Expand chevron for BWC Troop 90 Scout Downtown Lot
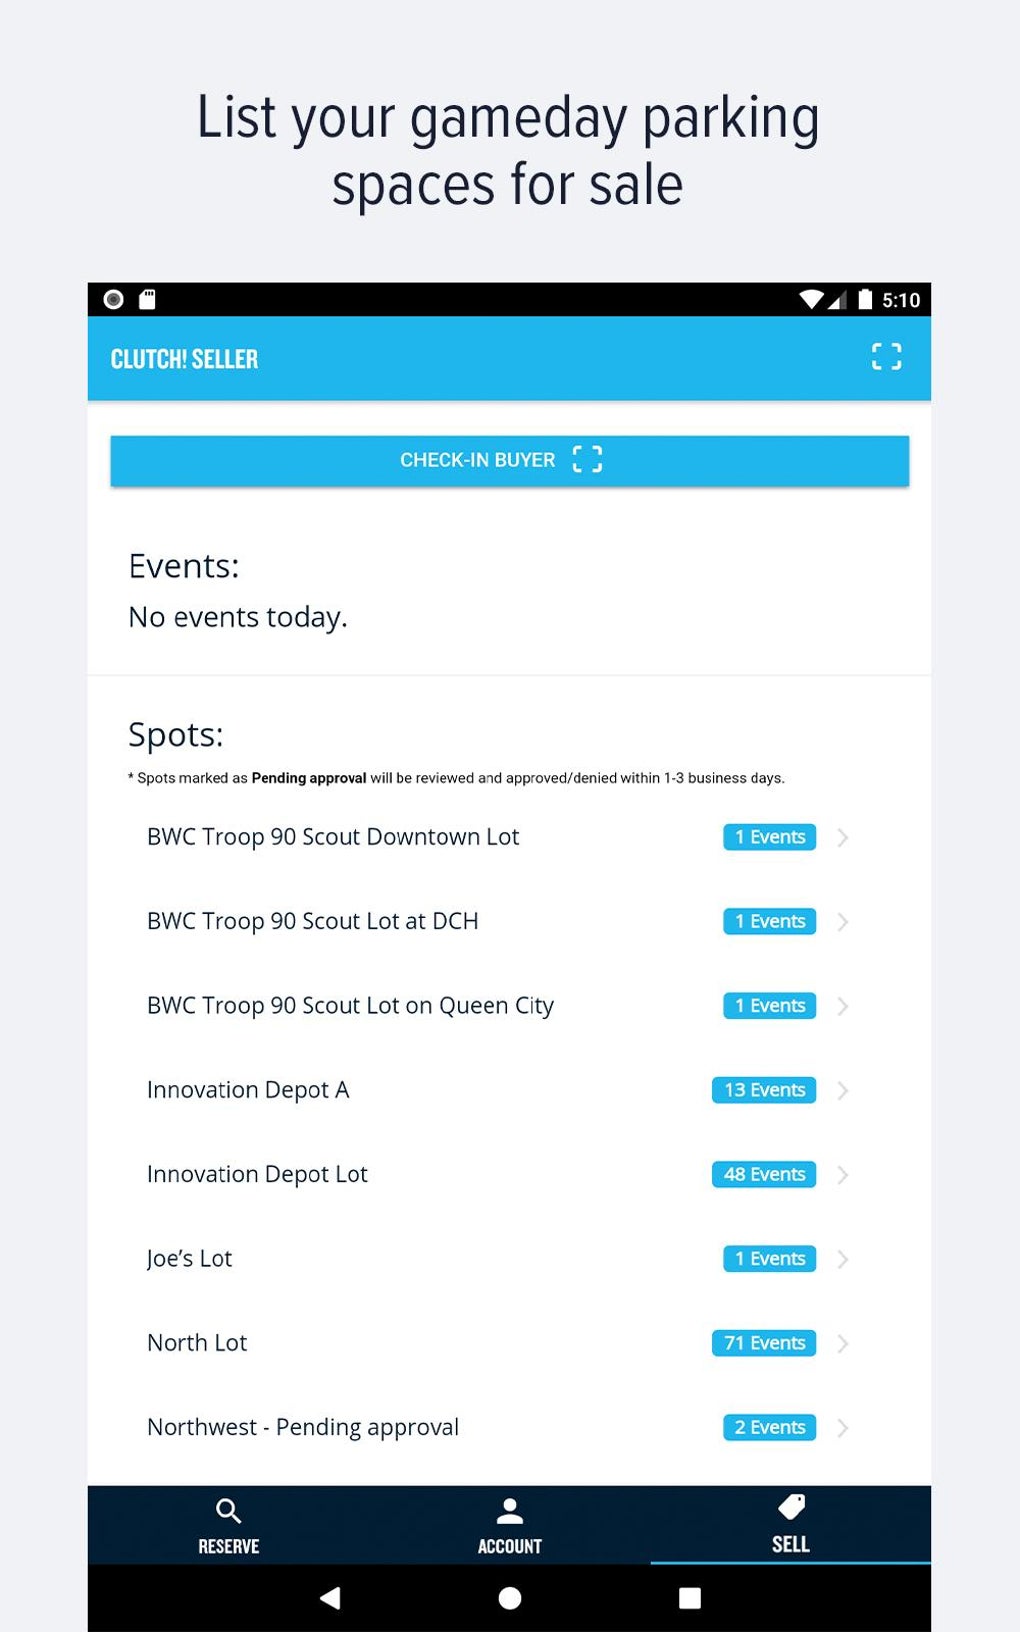The width and height of the screenshot is (1020, 1632). point(843,837)
